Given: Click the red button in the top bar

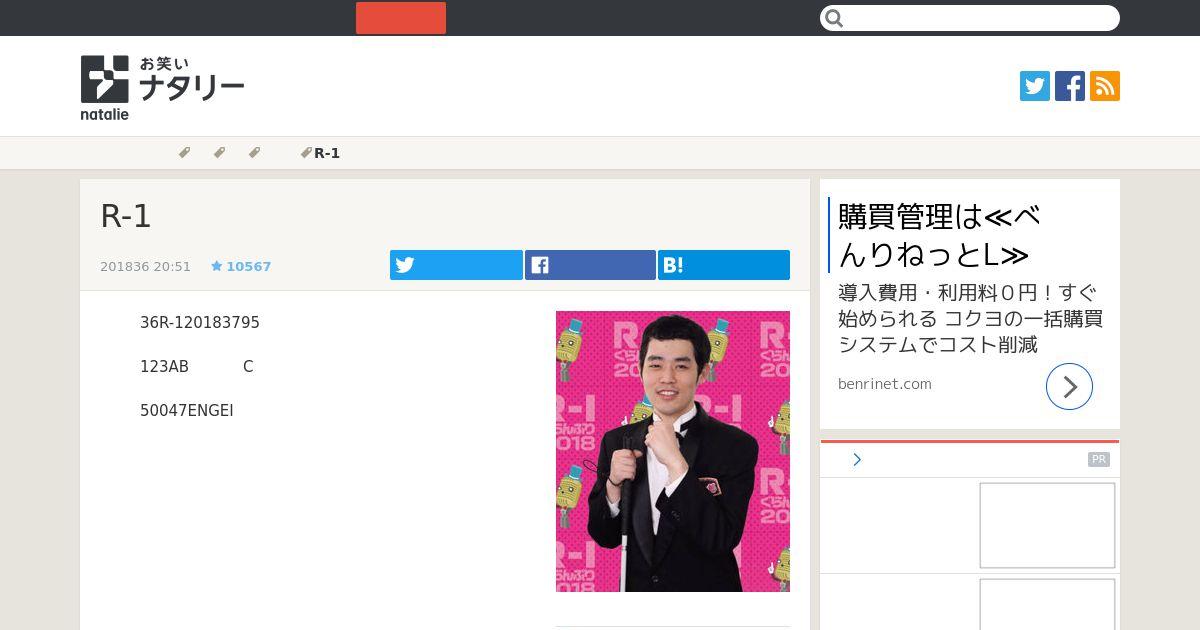Looking at the screenshot, I should tap(401, 18).
